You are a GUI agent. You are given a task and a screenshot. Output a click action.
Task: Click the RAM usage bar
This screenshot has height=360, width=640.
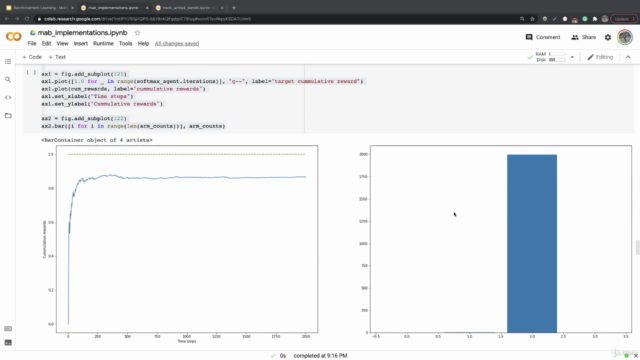coord(557,54)
